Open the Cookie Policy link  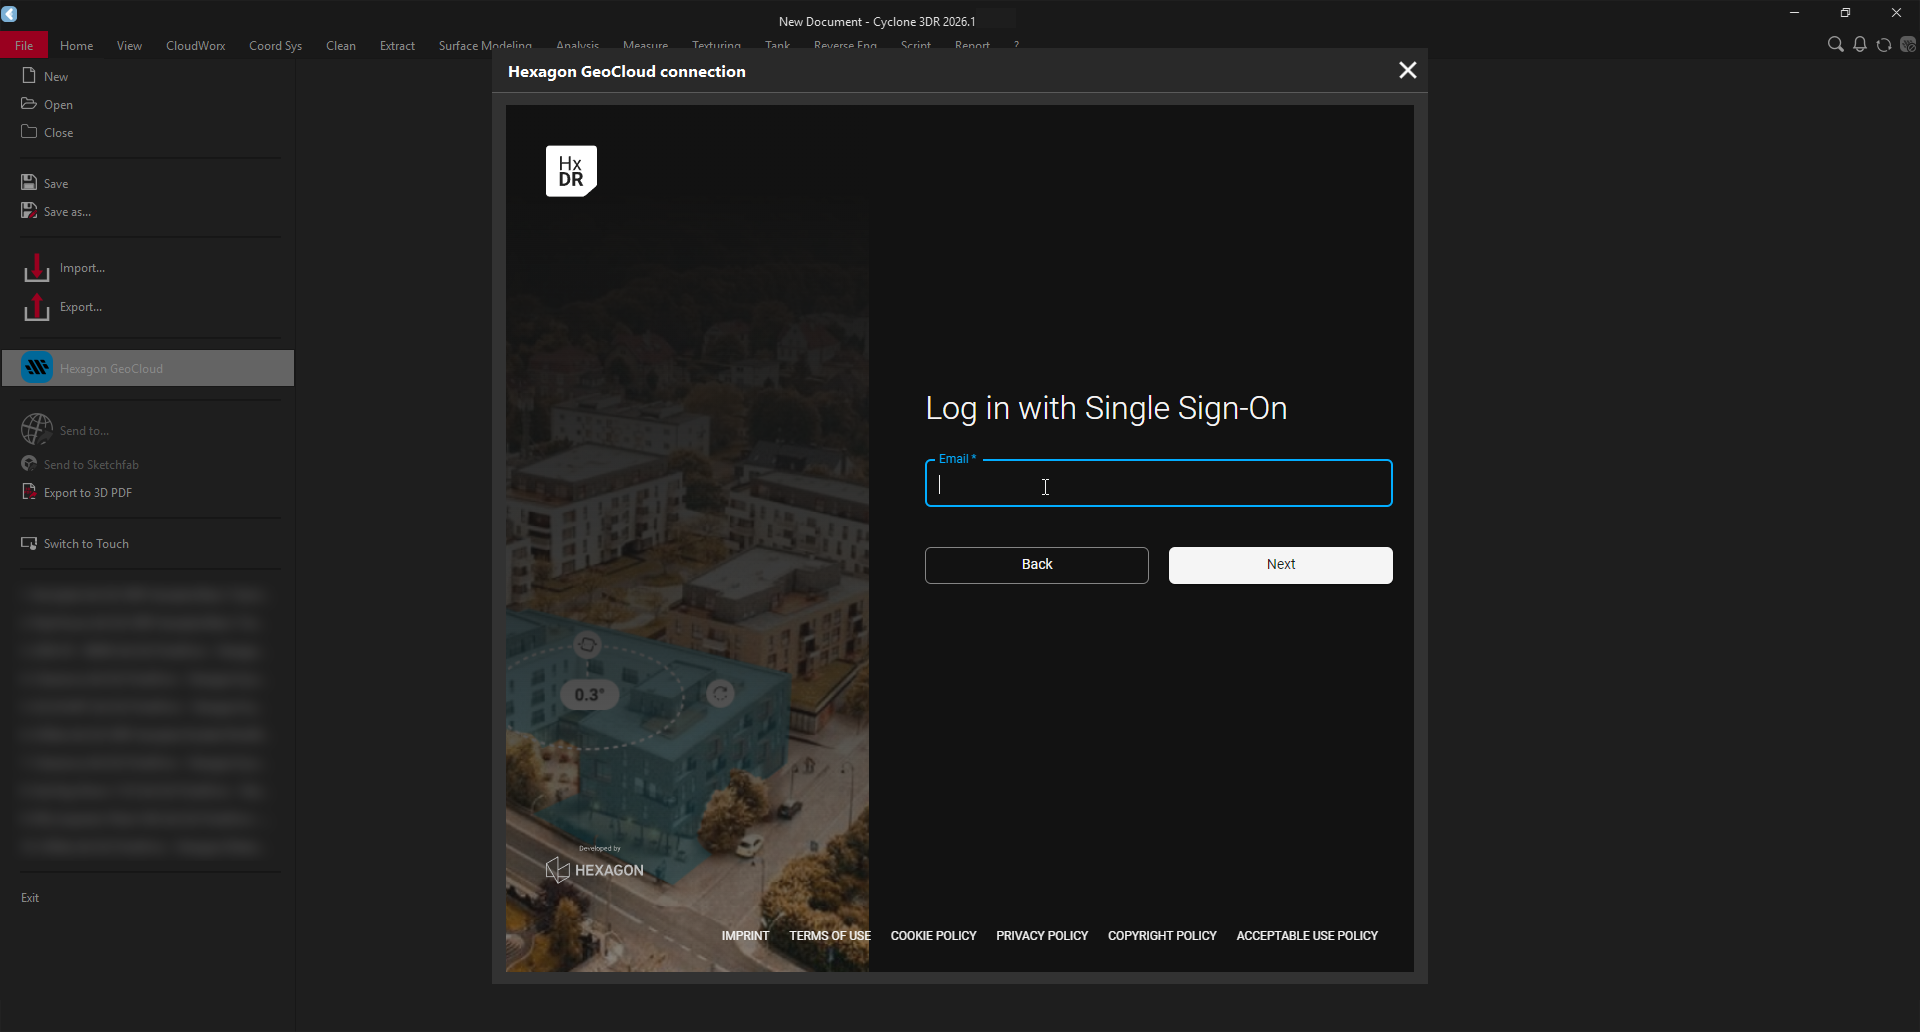point(934,936)
